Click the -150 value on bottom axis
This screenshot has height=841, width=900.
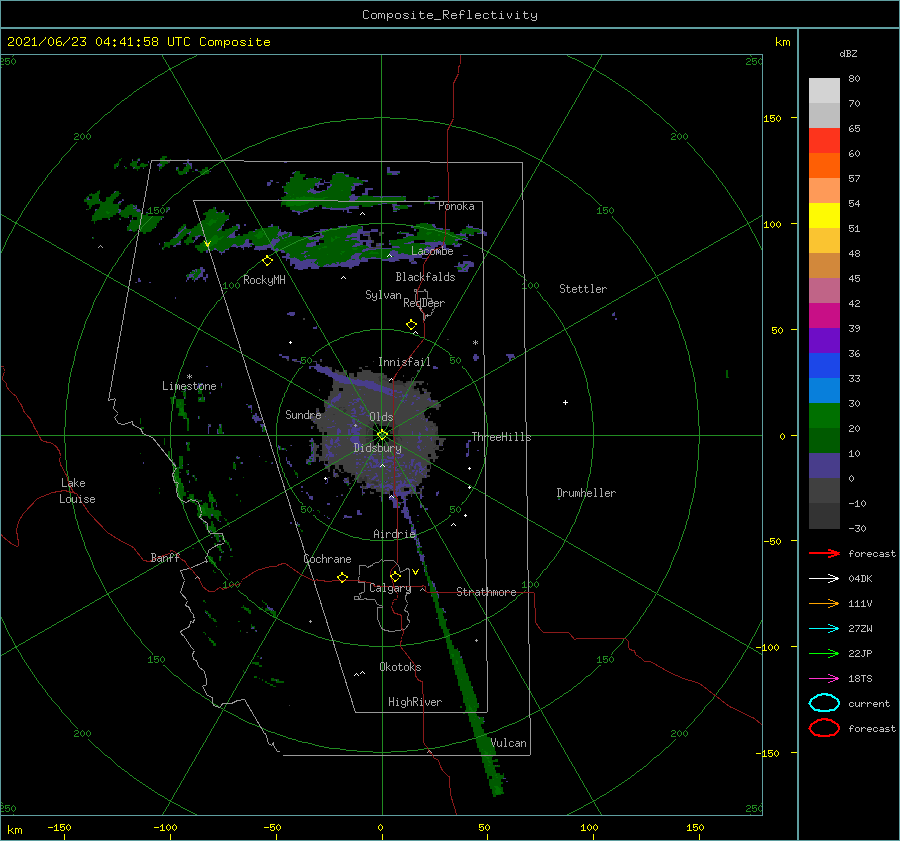pos(59,827)
